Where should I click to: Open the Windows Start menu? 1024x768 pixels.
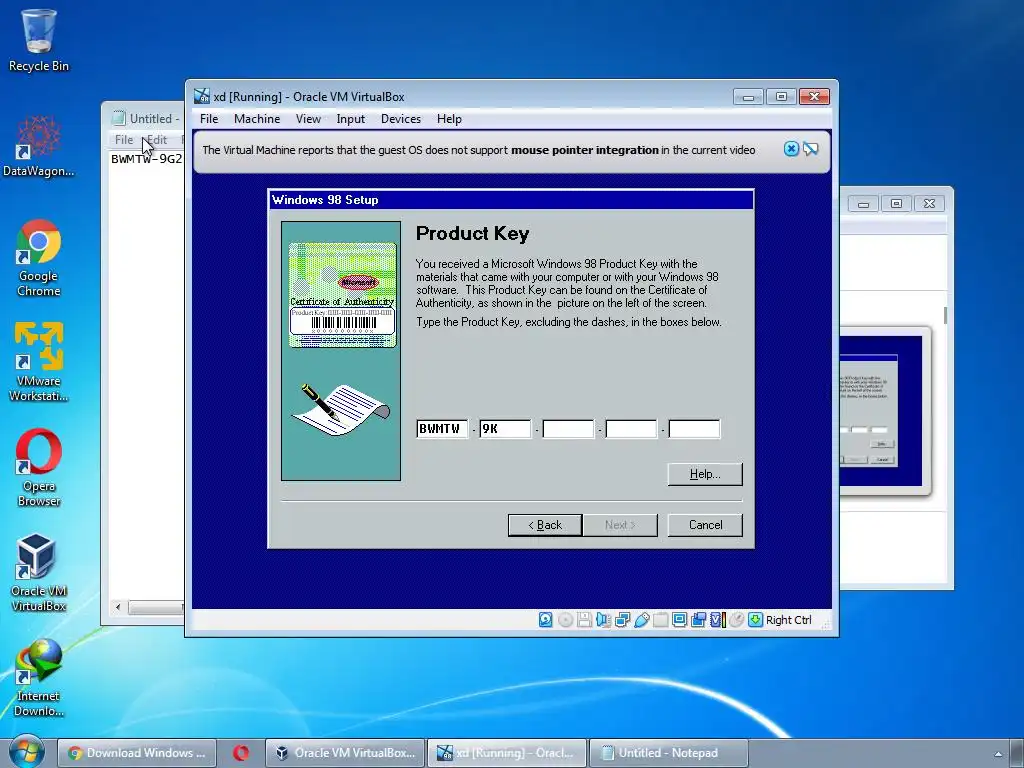(x=26, y=752)
